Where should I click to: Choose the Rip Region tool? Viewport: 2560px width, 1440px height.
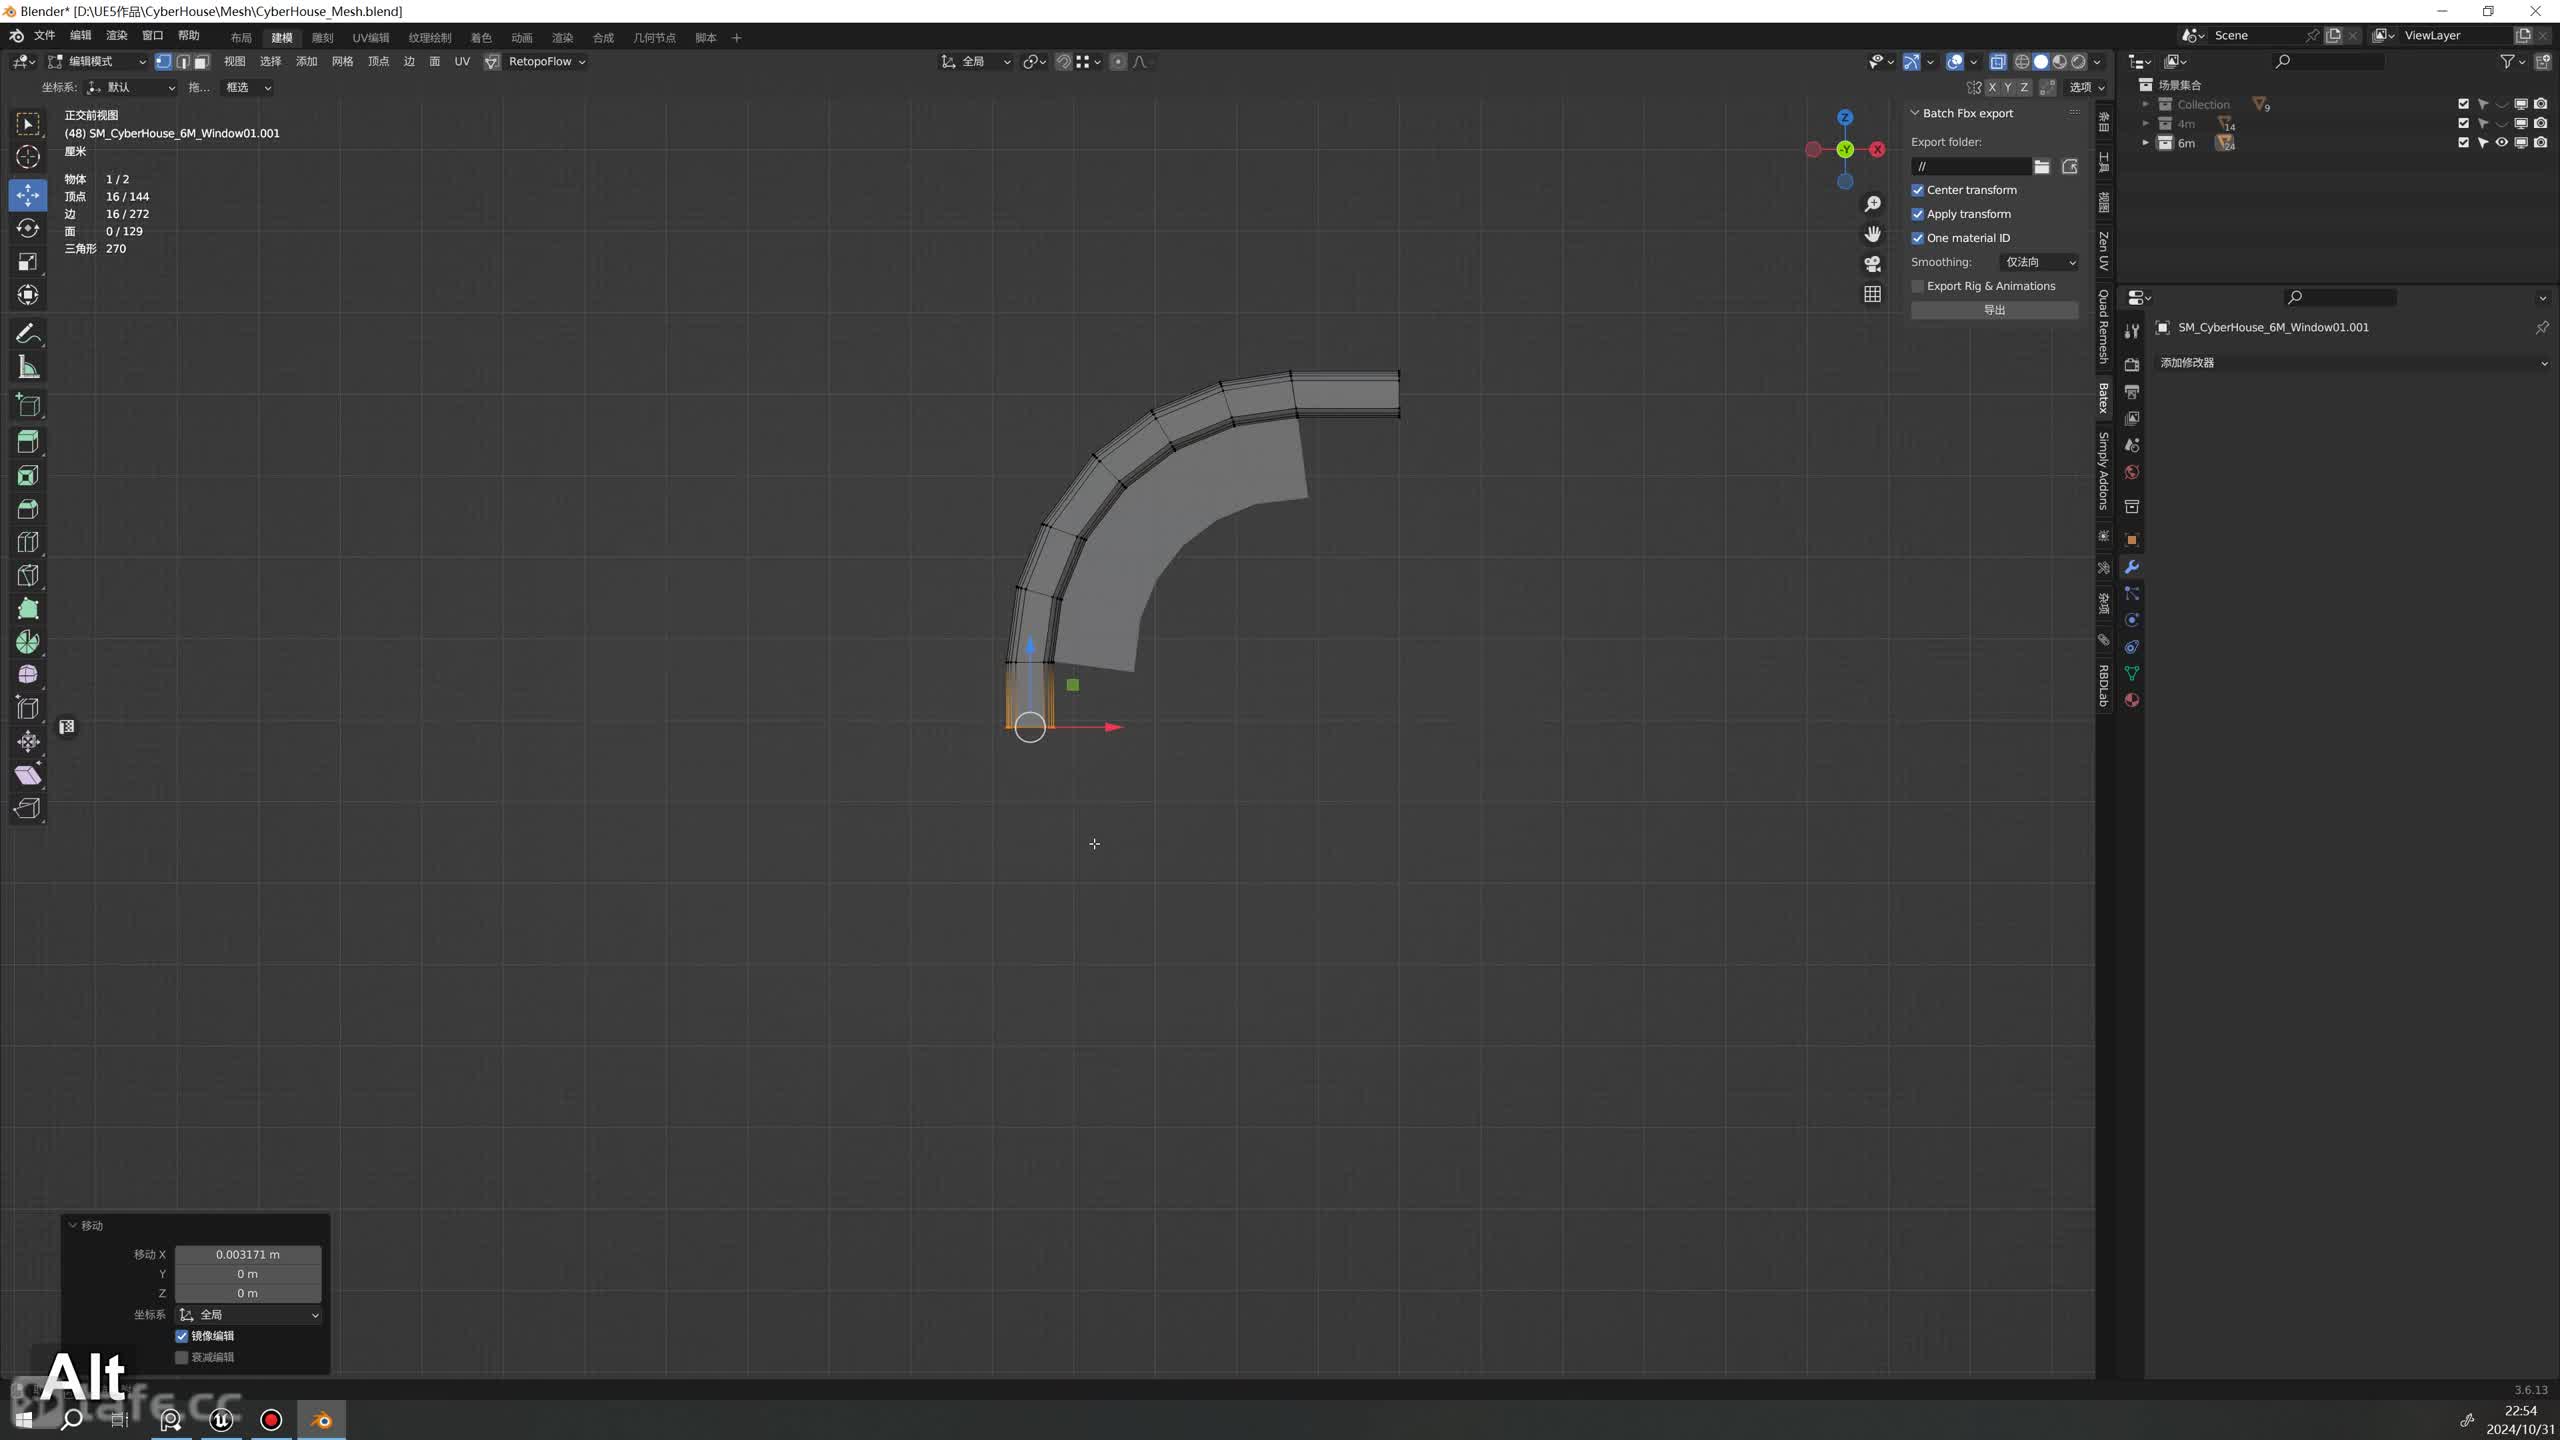click(x=28, y=808)
